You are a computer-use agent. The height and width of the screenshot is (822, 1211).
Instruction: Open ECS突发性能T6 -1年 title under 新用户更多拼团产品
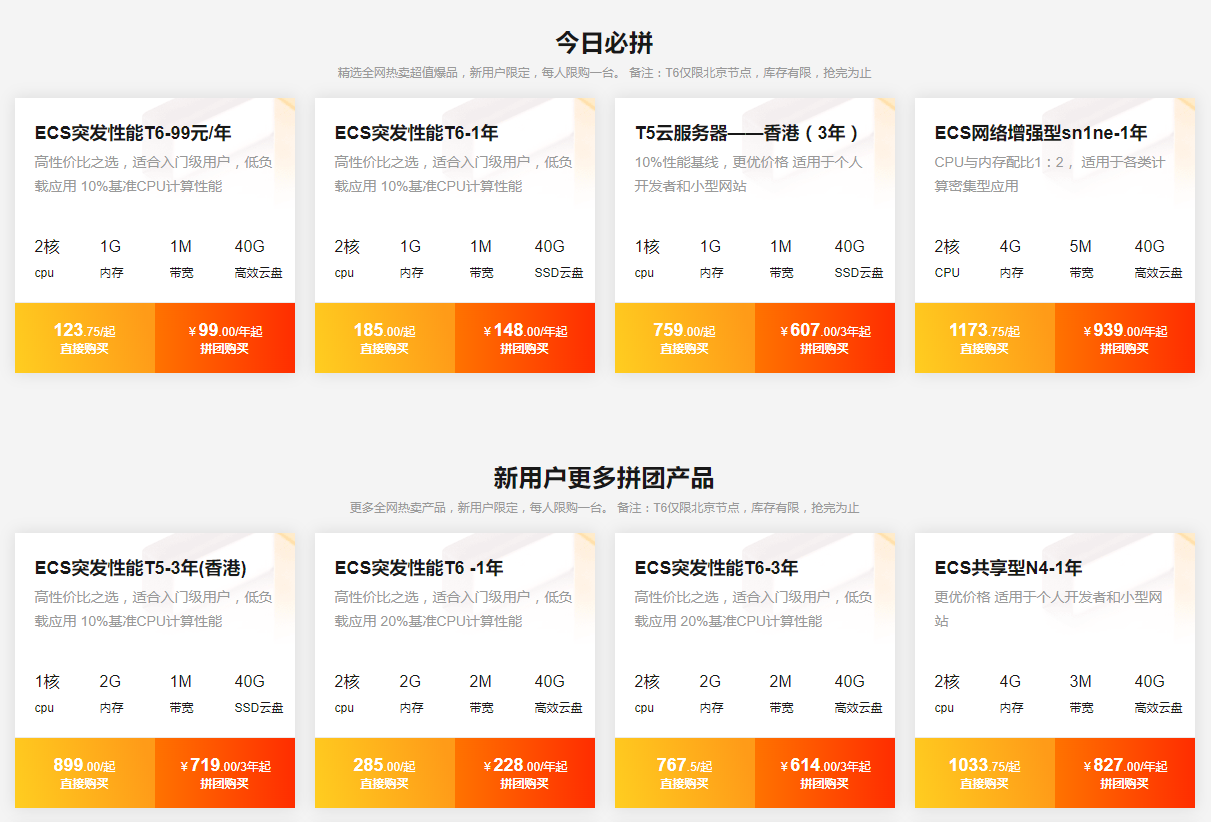pyautogui.click(x=418, y=568)
